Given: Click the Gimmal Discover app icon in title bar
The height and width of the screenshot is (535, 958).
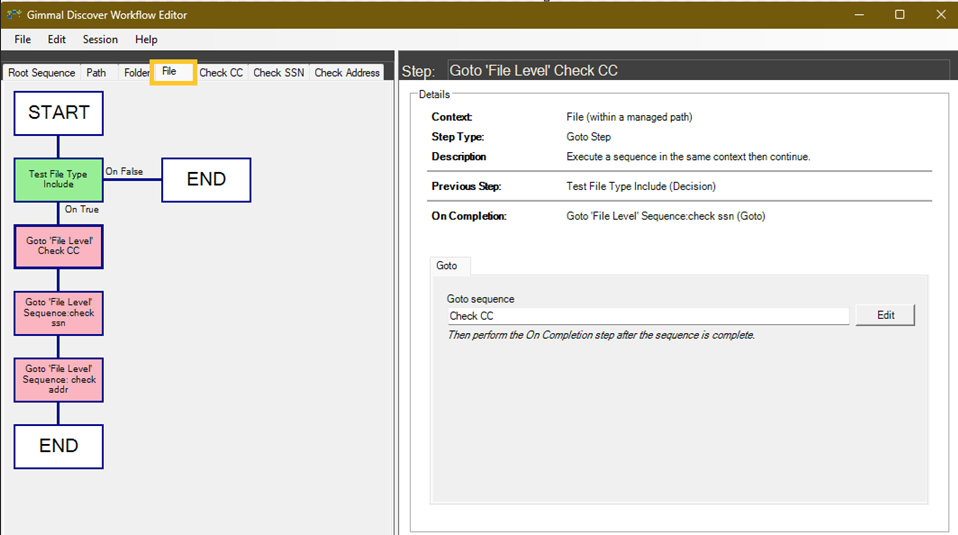Looking at the screenshot, I should [x=14, y=15].
